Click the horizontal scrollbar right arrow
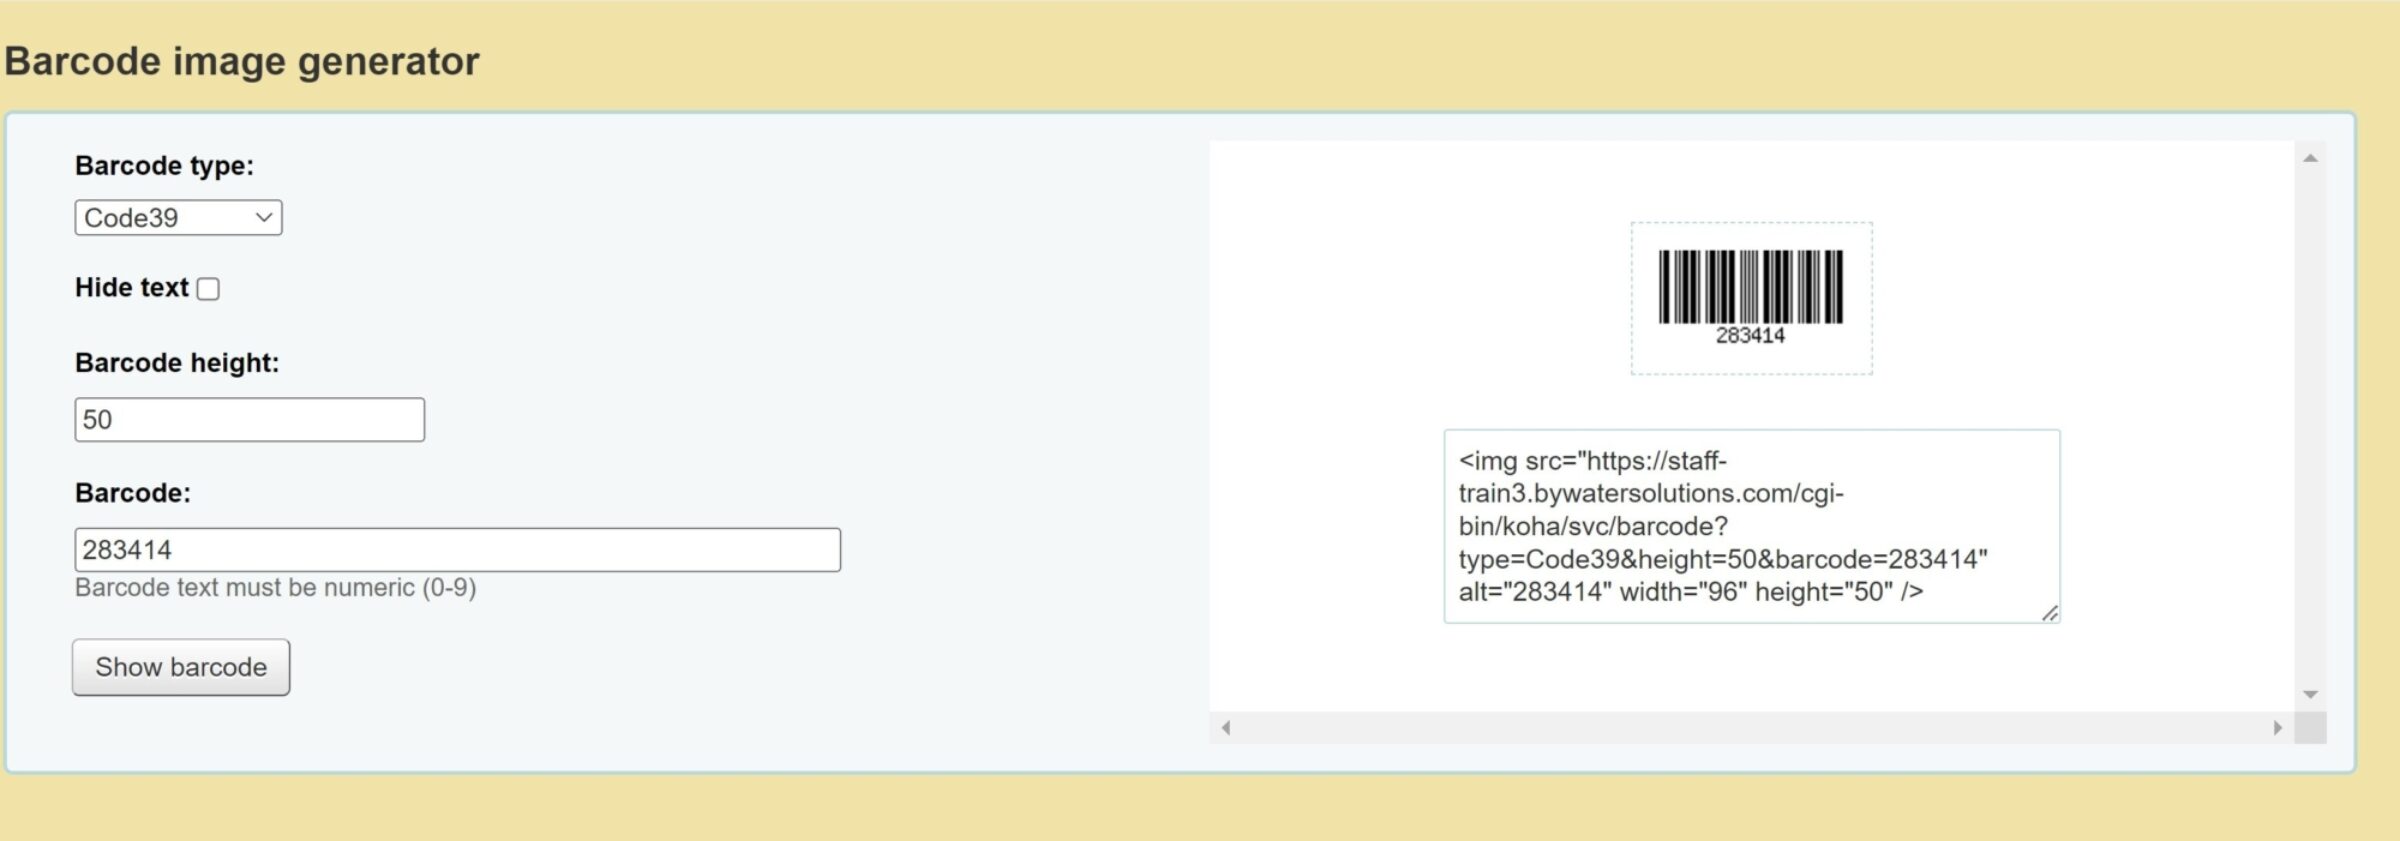The width and height of the screenshot is (2400, 841). (x=2277, y=728)
